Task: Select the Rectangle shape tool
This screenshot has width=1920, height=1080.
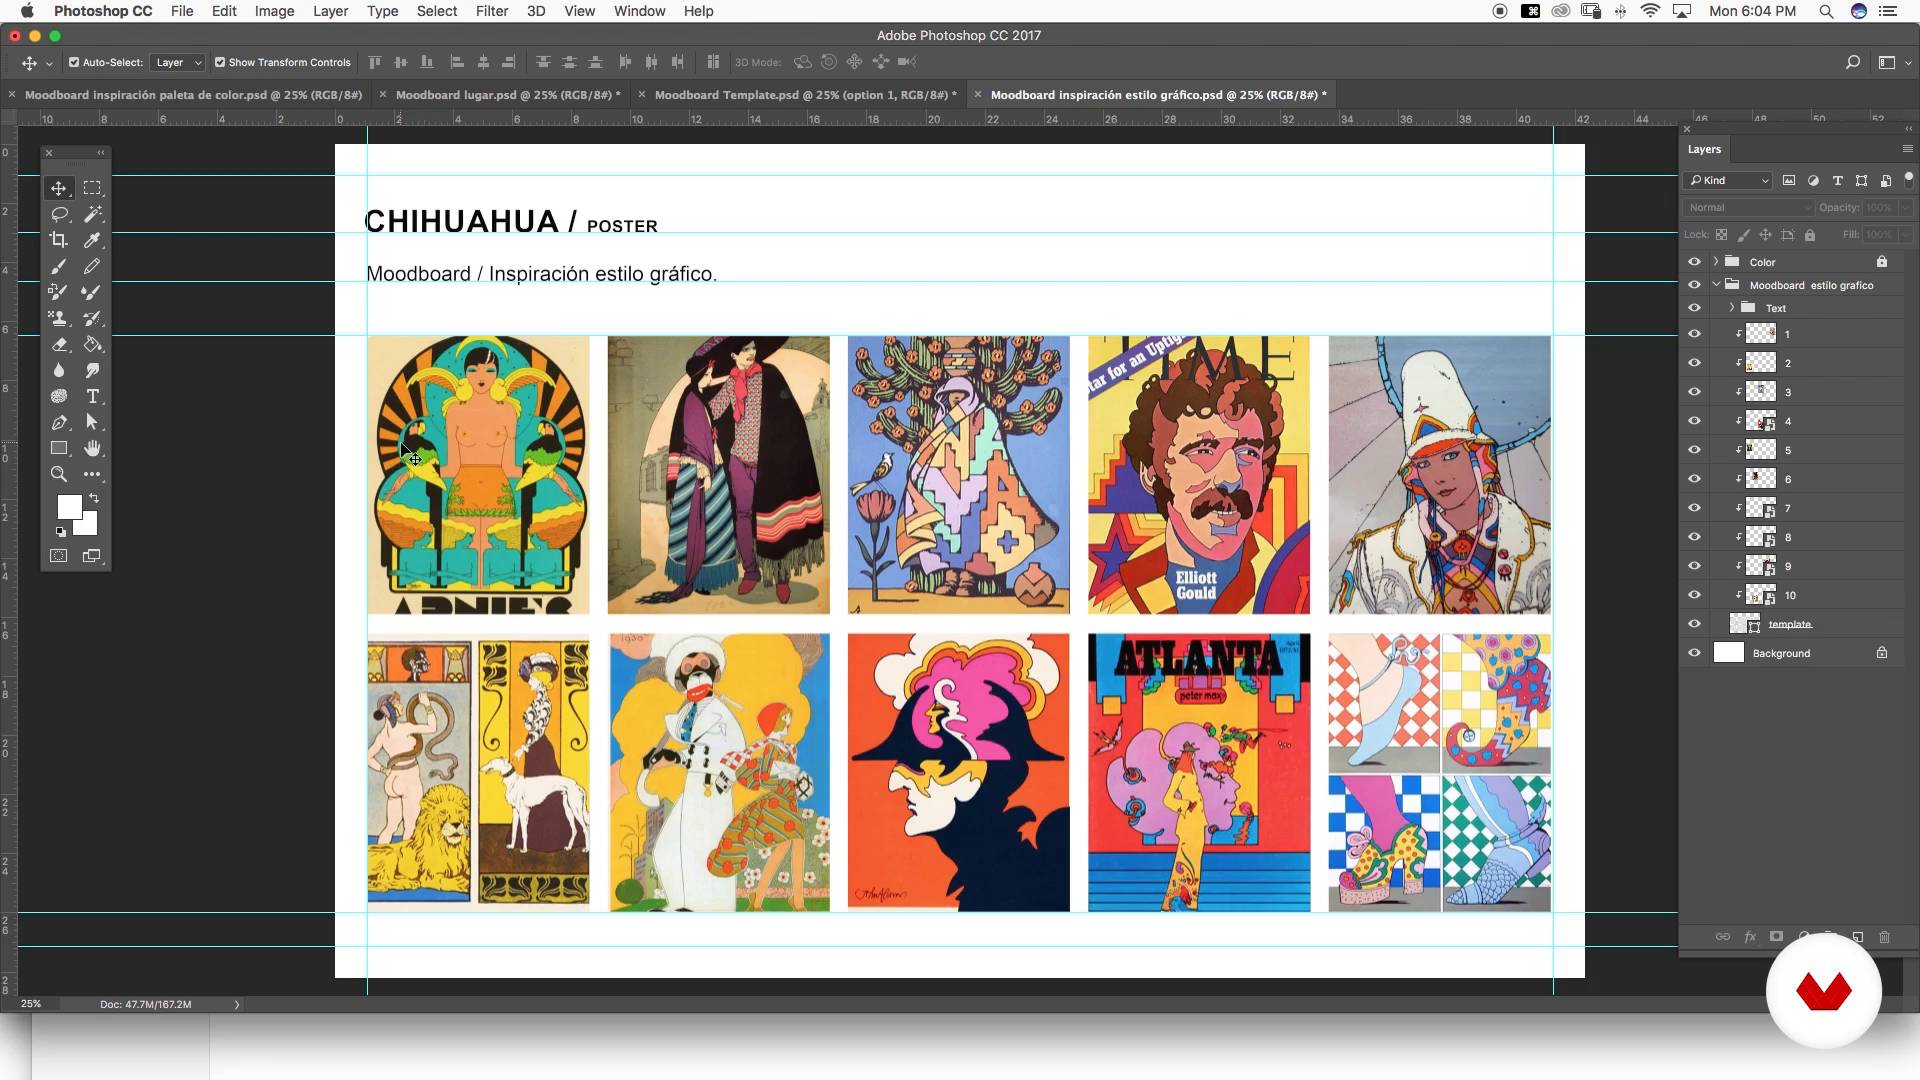Action: point(59,448)
